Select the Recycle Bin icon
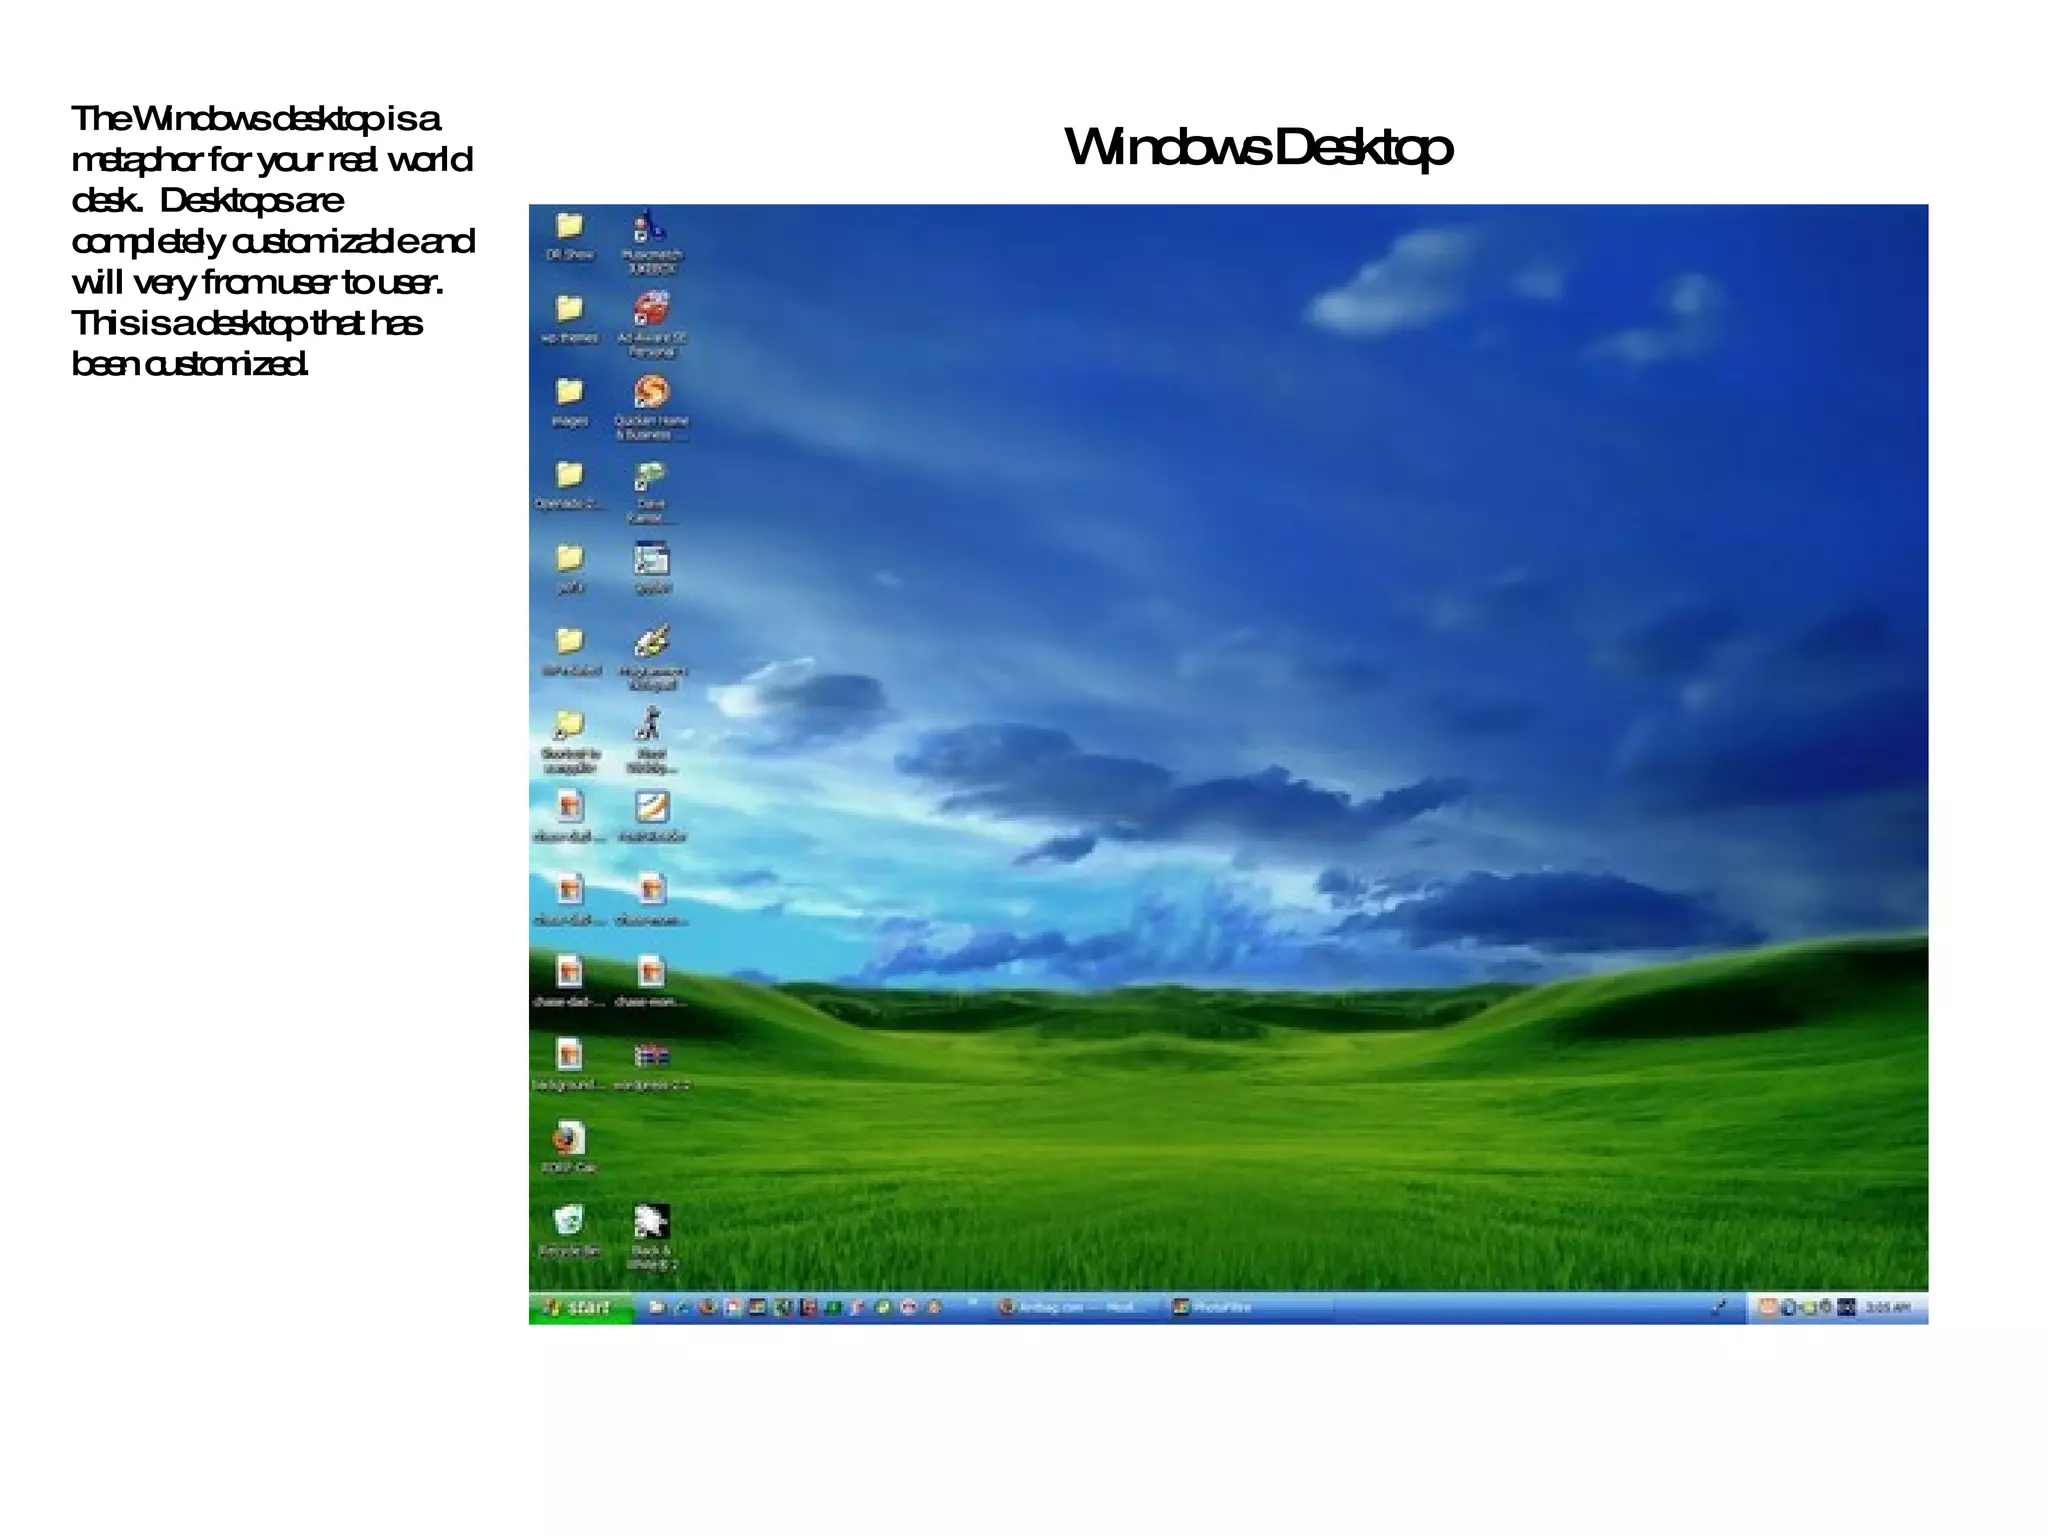The height and width of the screenshot is (1536, 2048). coord(569,1231)
